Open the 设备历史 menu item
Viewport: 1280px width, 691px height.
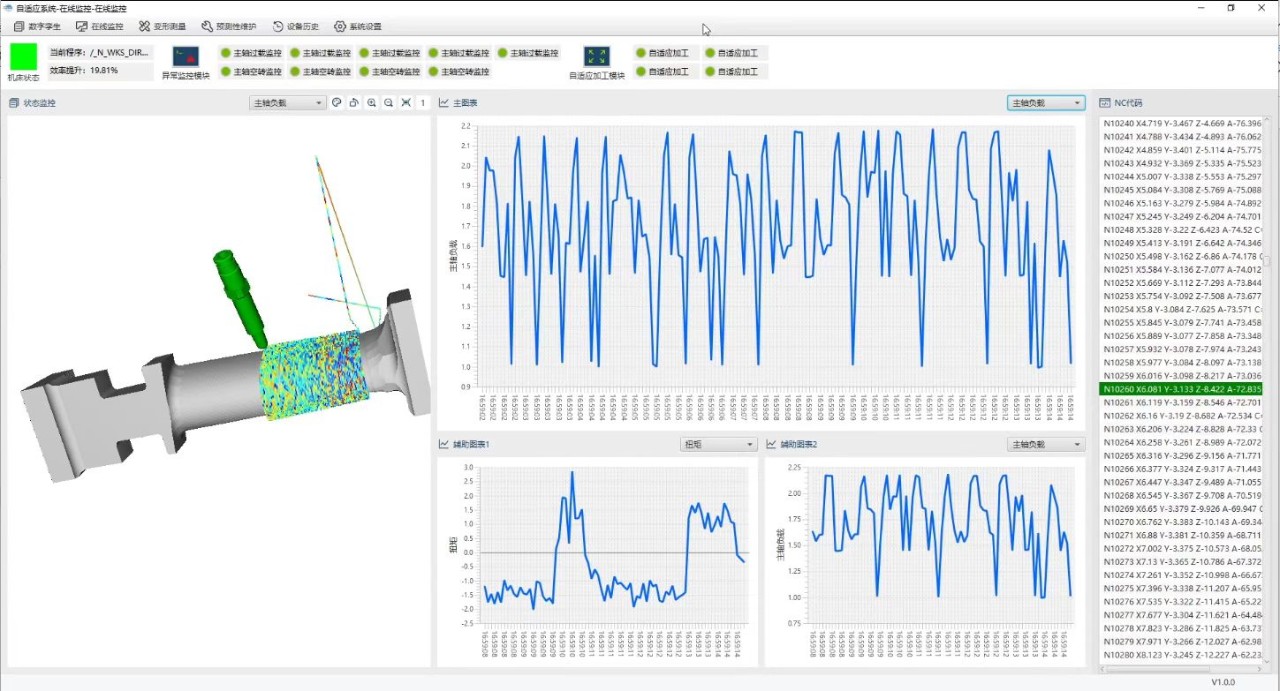[295, 27]
